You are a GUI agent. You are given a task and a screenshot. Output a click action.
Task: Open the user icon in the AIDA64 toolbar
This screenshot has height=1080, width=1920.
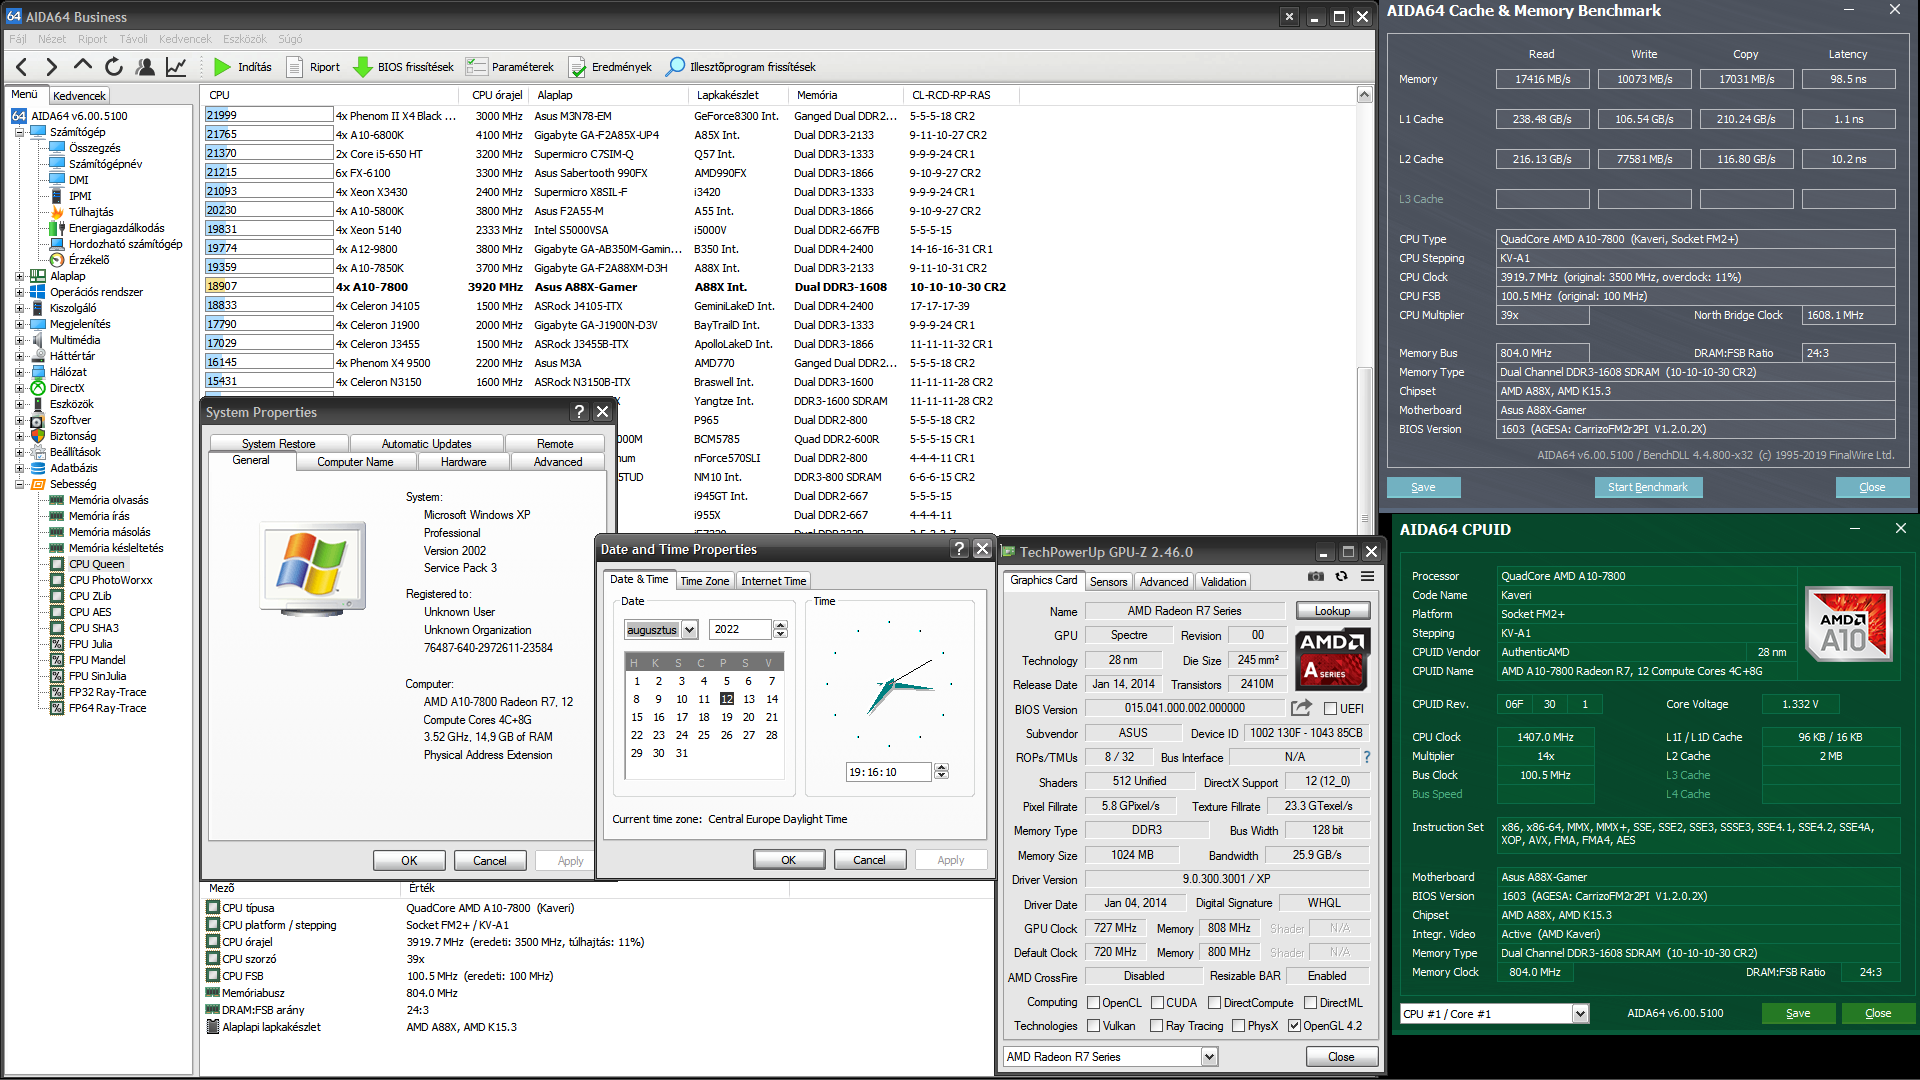click(145, 67)
